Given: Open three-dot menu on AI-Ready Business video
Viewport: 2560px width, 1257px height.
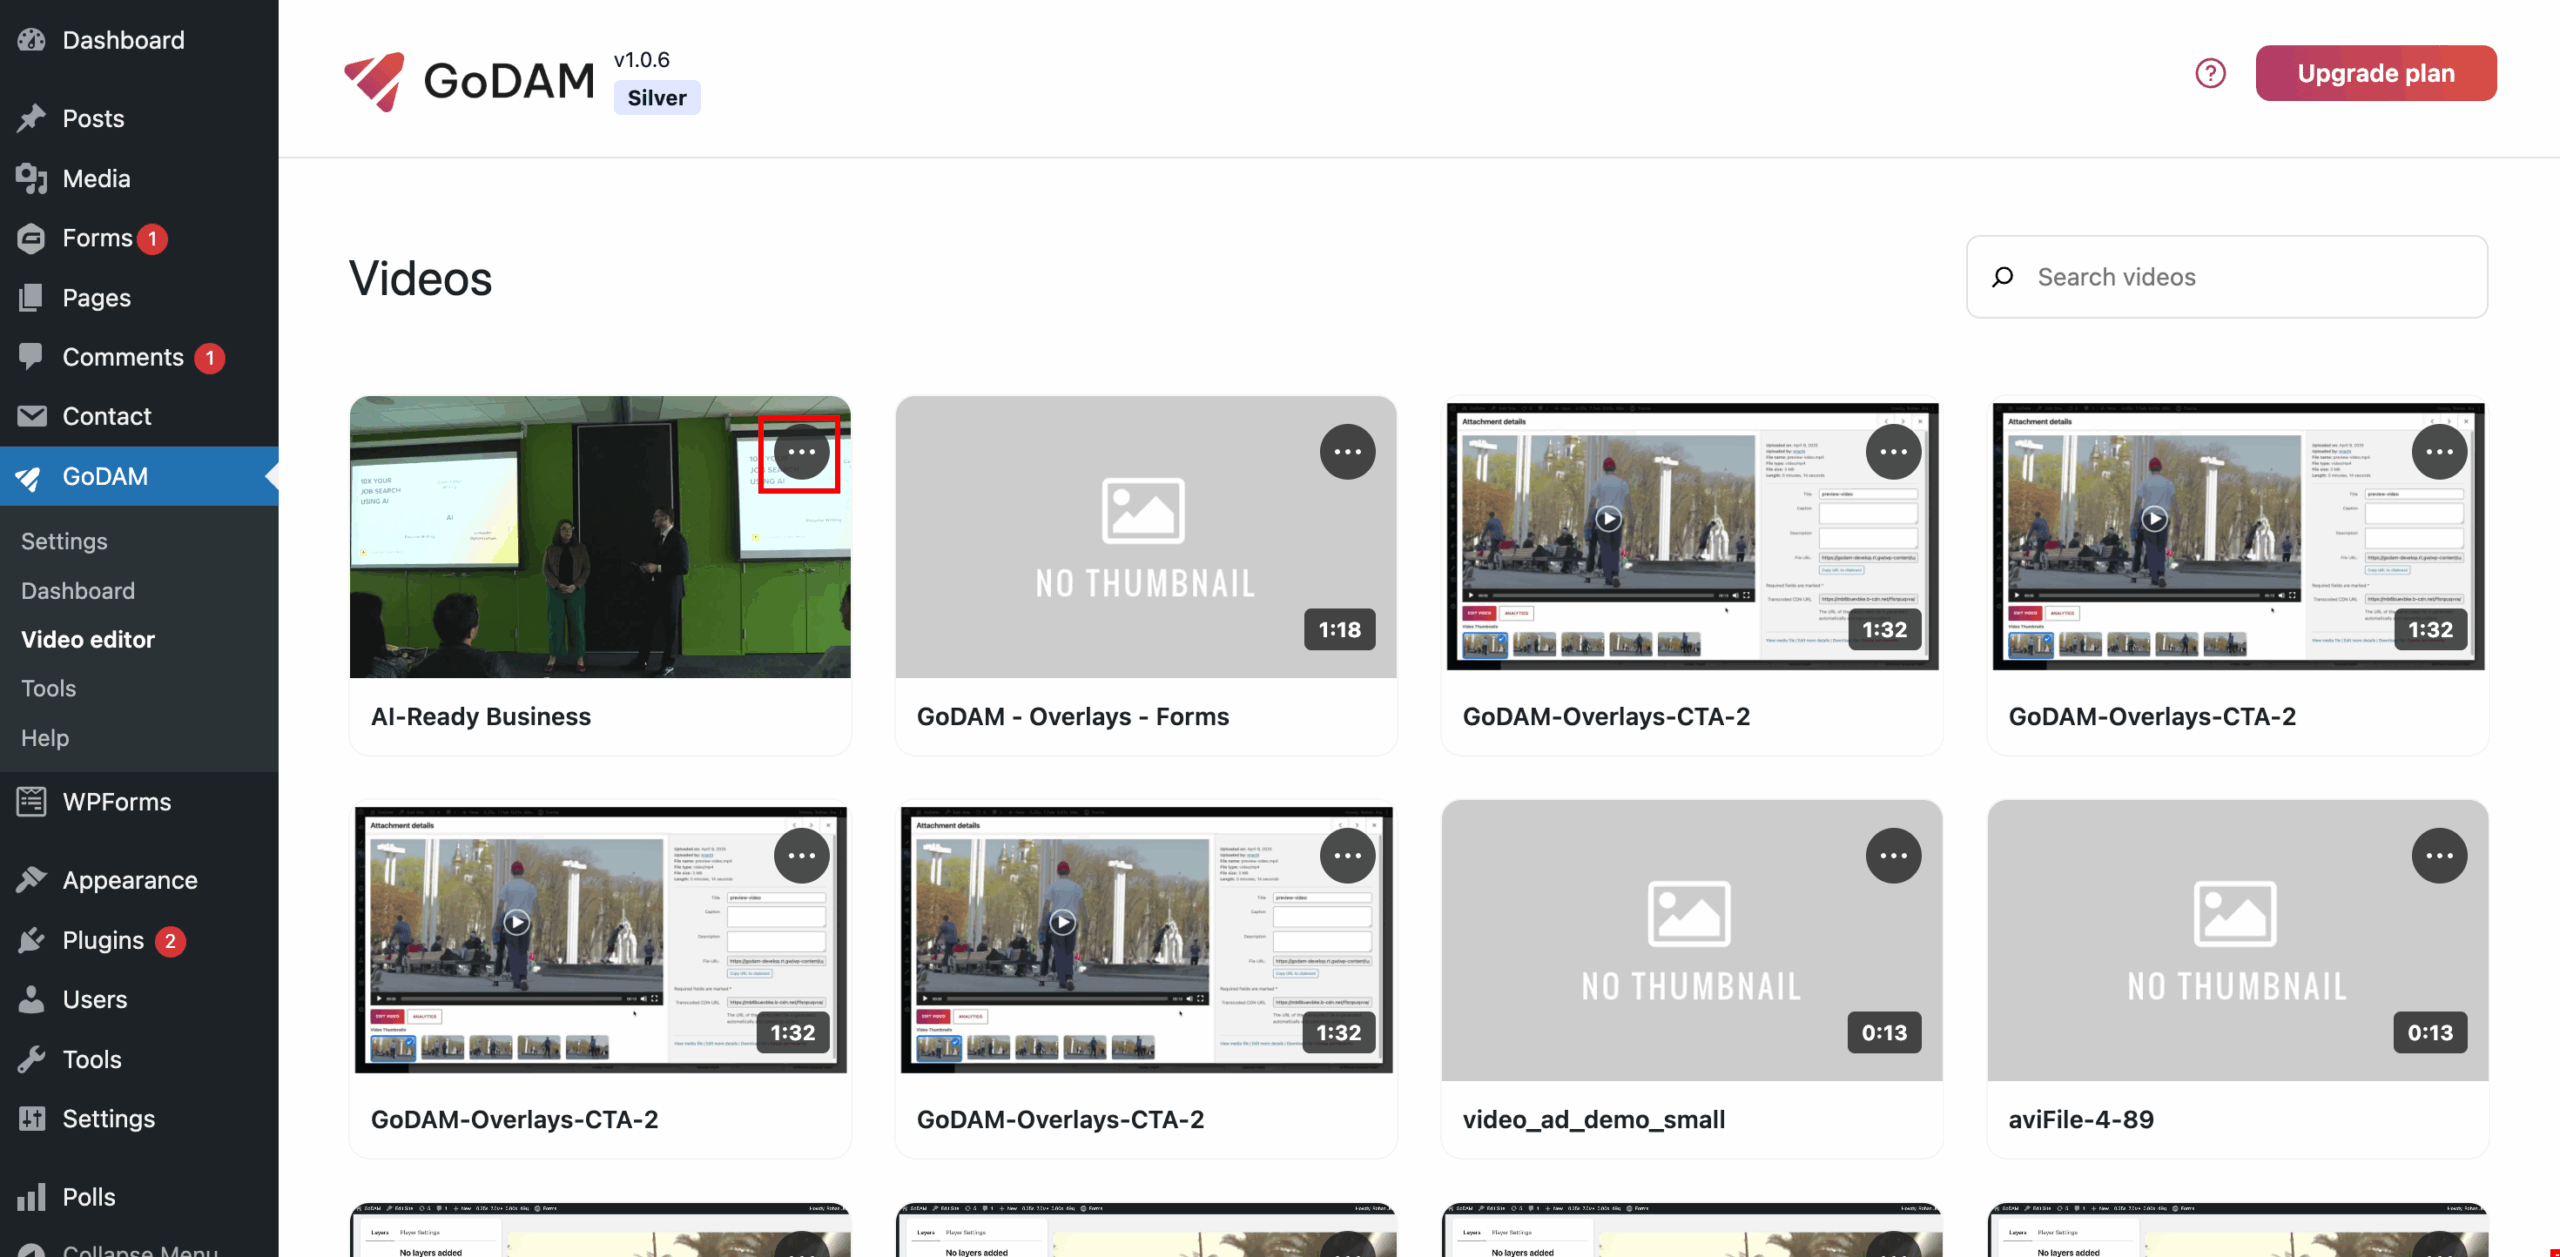Looking at the screenshot, I should click(x=801, y=452).
